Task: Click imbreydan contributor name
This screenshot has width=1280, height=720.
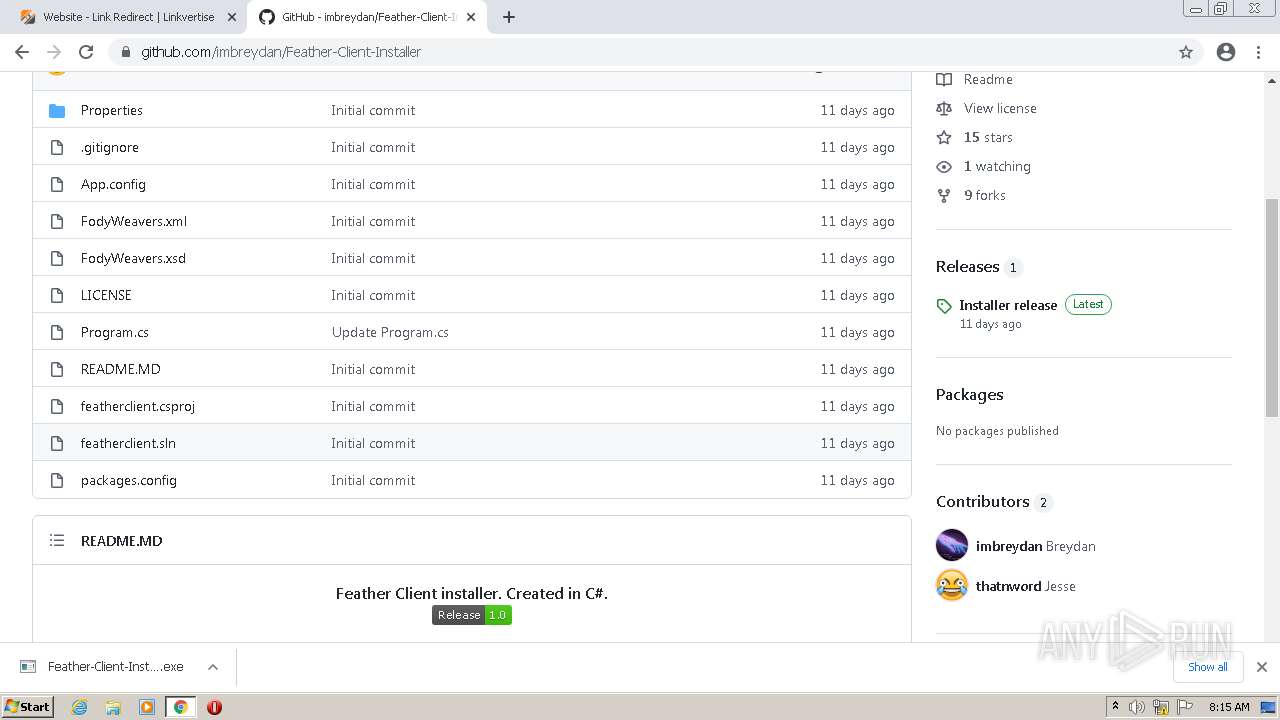Action: tap(1009, 546)
